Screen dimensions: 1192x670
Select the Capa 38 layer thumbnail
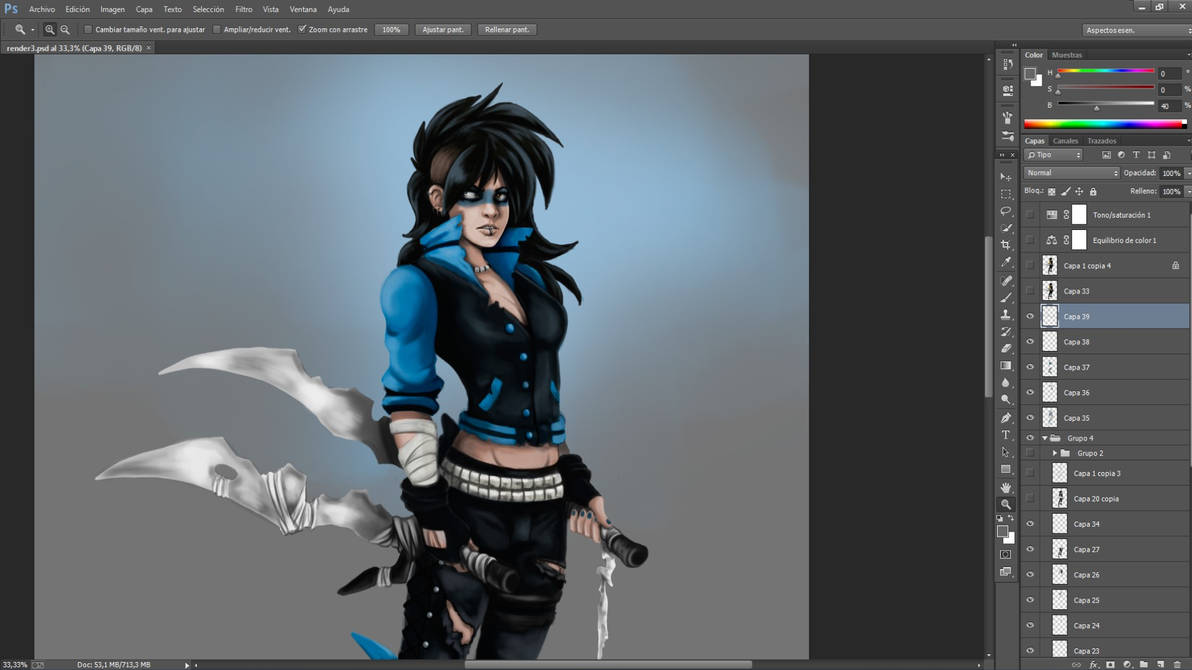tap(1050, 341)
